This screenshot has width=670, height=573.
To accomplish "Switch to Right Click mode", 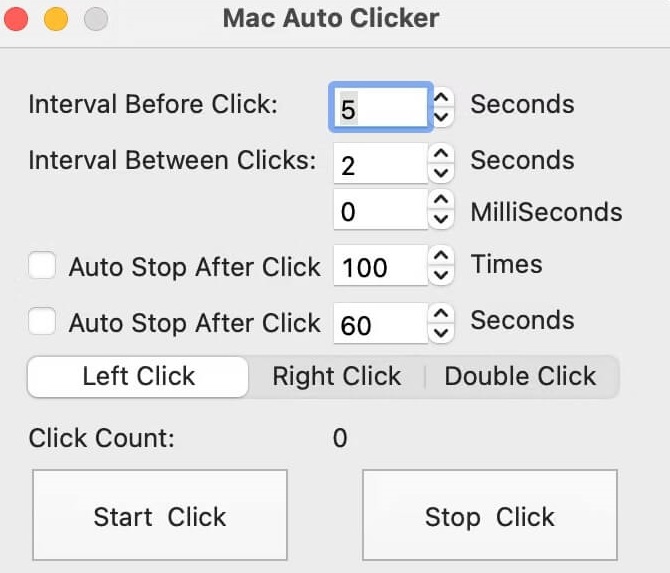I will click(x=337, y=377).
